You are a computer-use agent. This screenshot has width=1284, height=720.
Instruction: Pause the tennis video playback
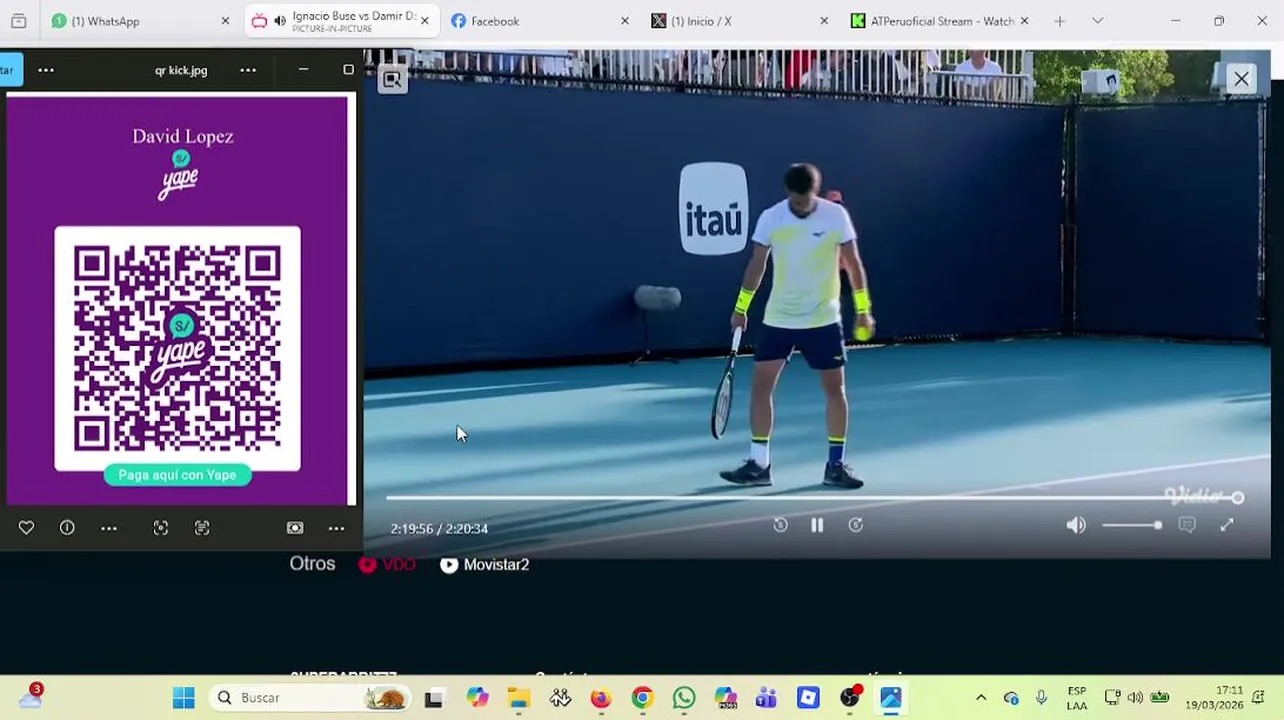(817, 525)
